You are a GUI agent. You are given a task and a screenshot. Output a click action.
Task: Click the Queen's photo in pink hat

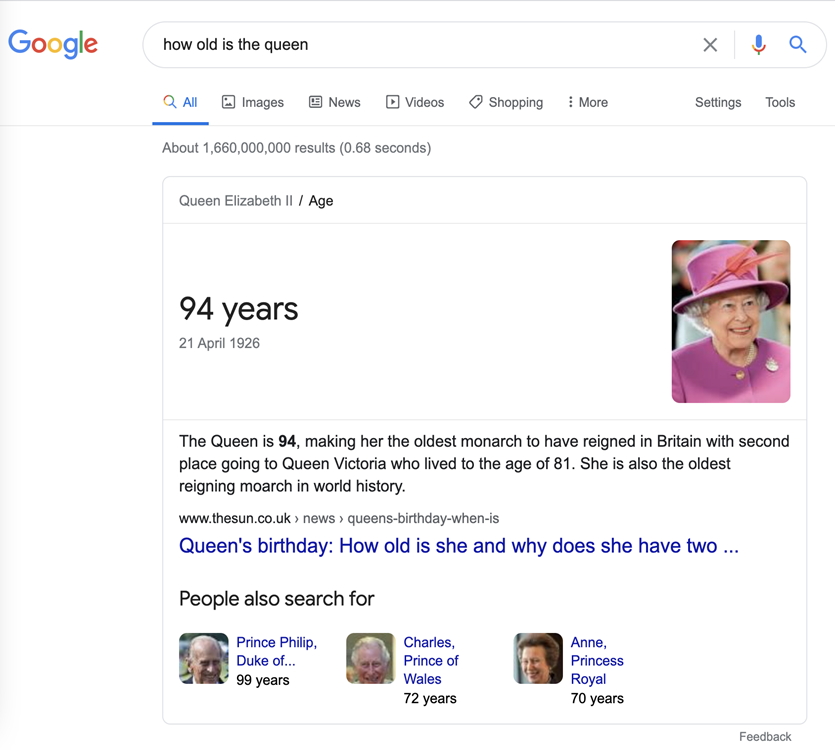[731, 321]
